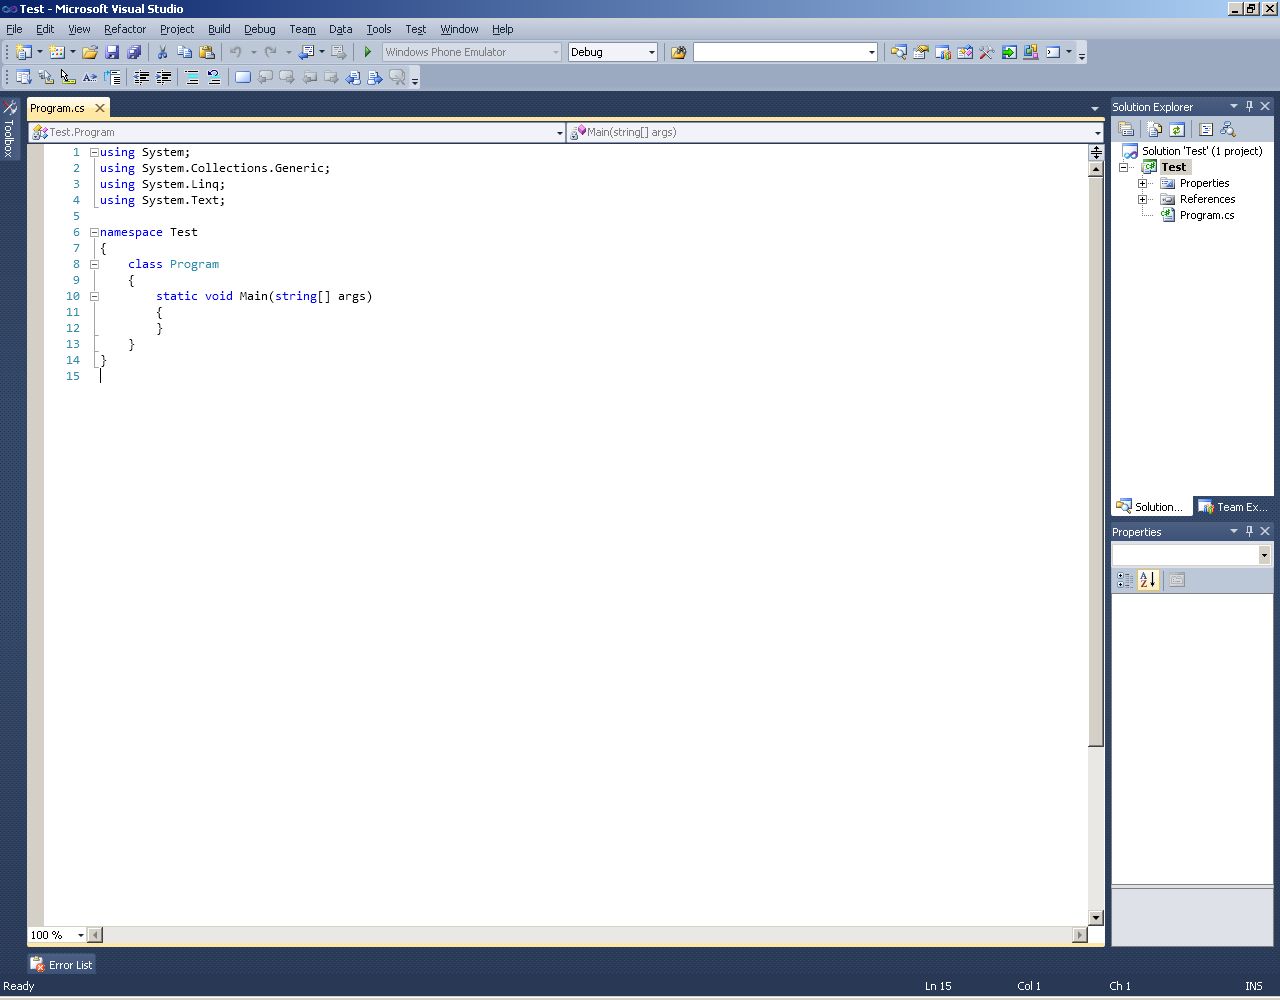Image resolution: width=1280 pixels, height=1000 pixels.
Task: Open the Find combo box dropdown
Action: click(x=871, y=52)
